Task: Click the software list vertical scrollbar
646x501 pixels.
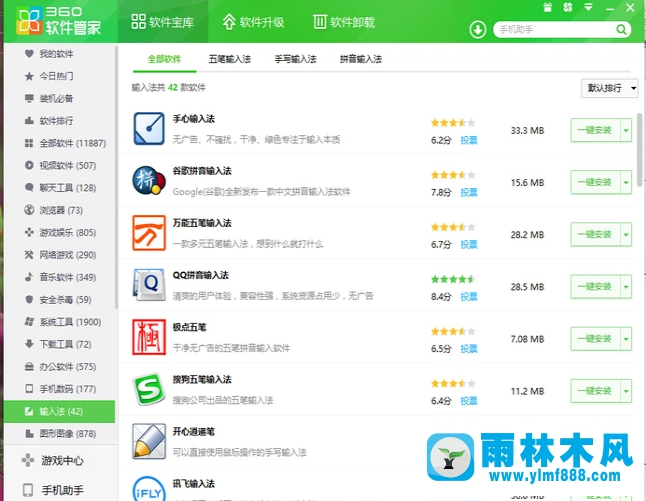Action: (x=641, y=148)
